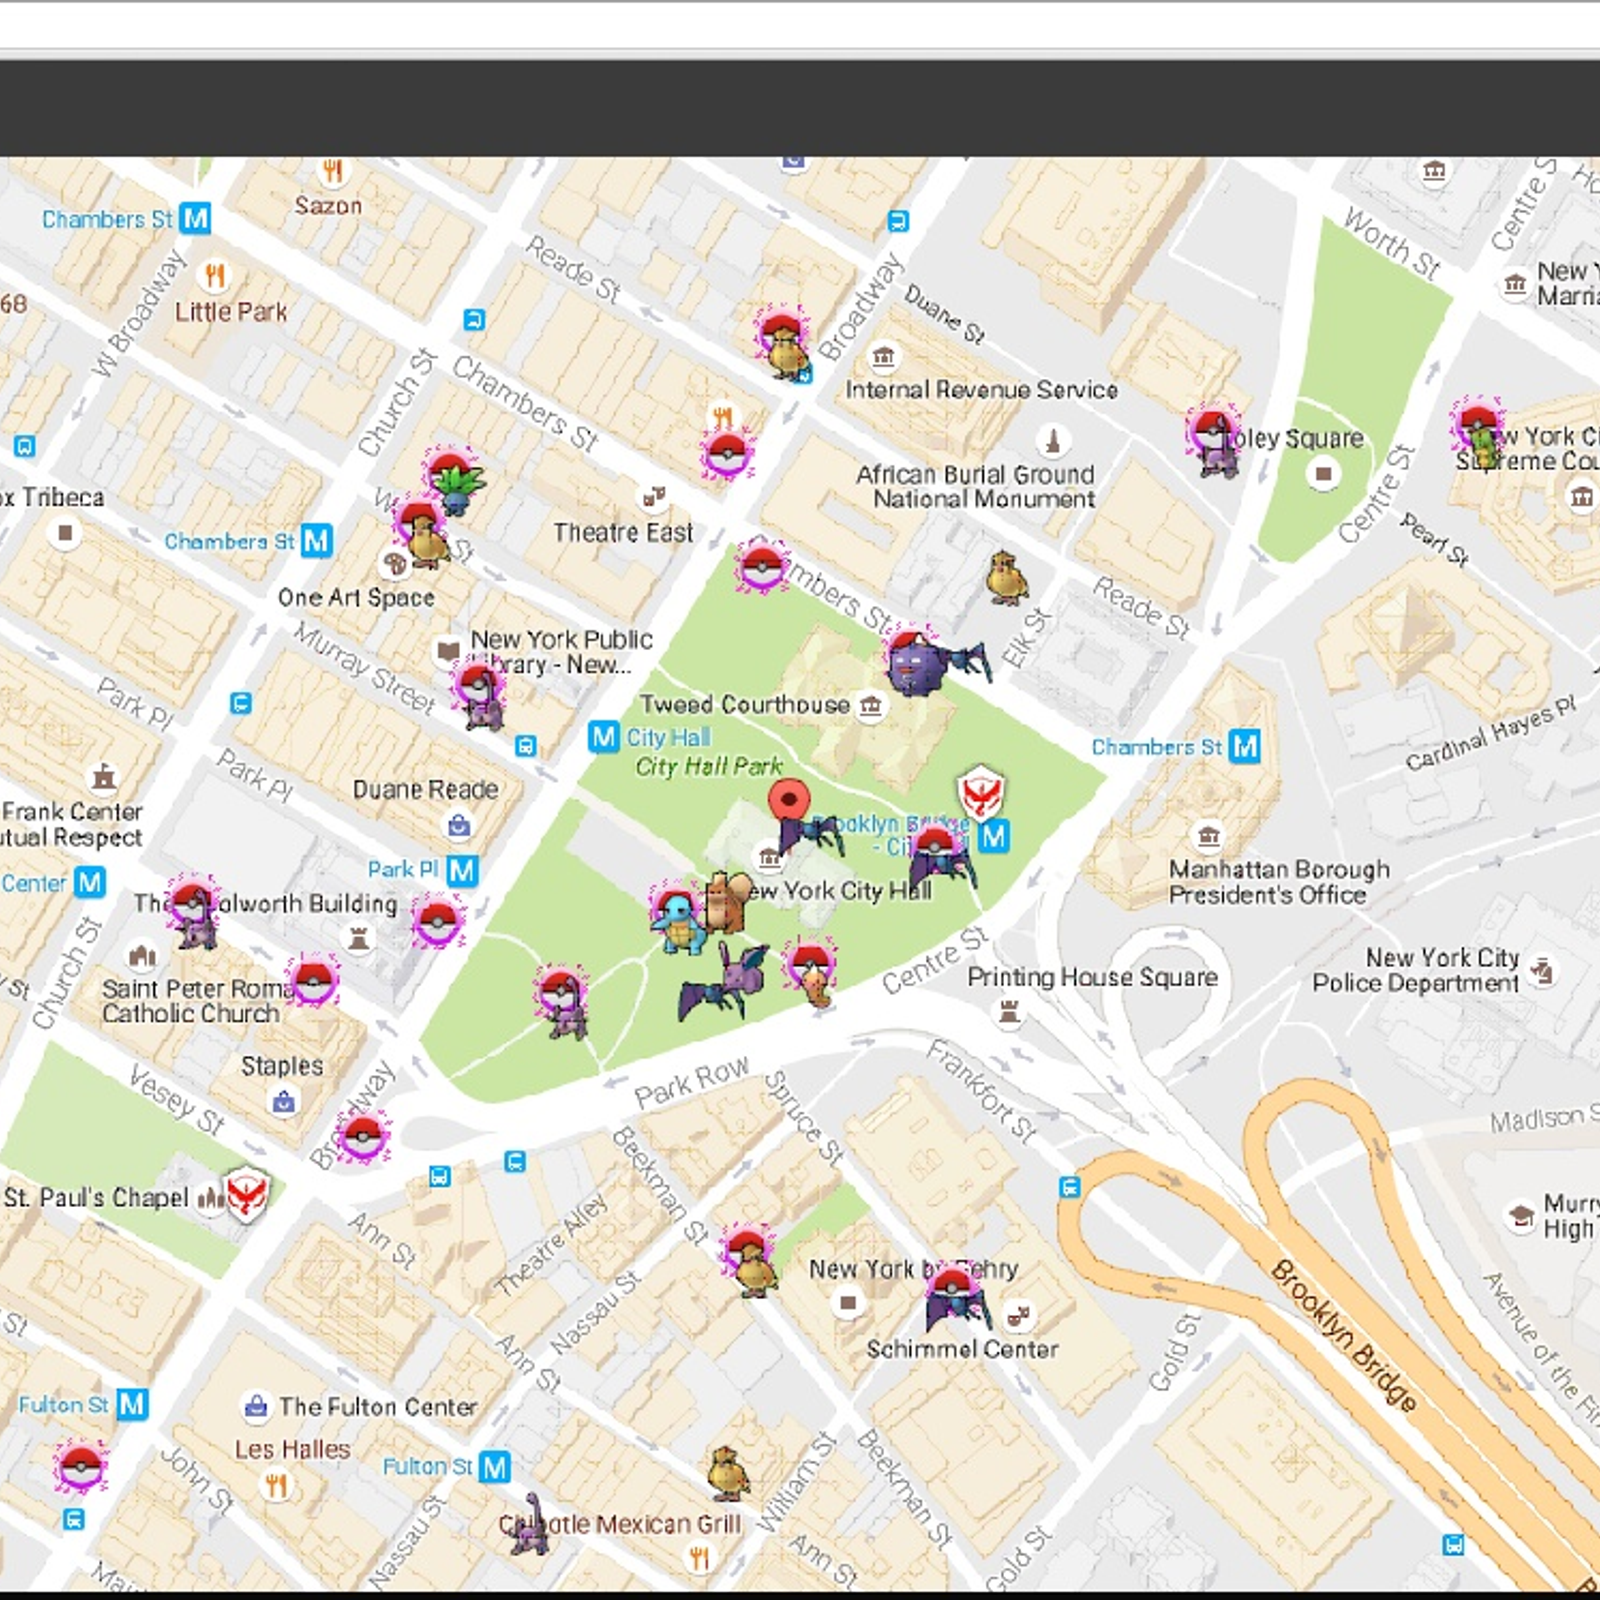Viewport: 1600px width, 1600px height.
Task: Open the Pokestop near Saint Peter Roman Catholic Church
Action: point(312,981)
